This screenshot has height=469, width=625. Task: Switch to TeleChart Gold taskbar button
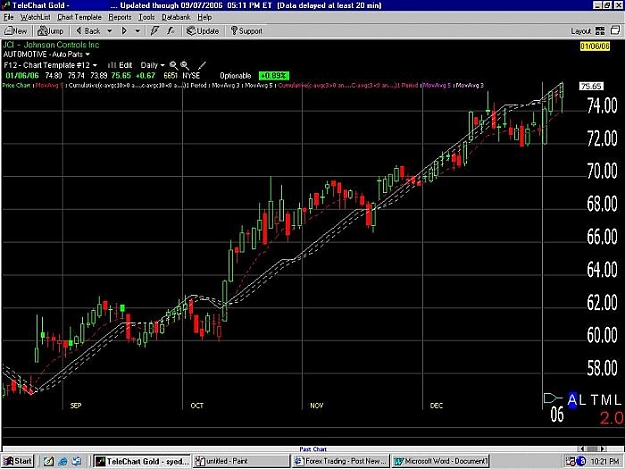point(142,461)
